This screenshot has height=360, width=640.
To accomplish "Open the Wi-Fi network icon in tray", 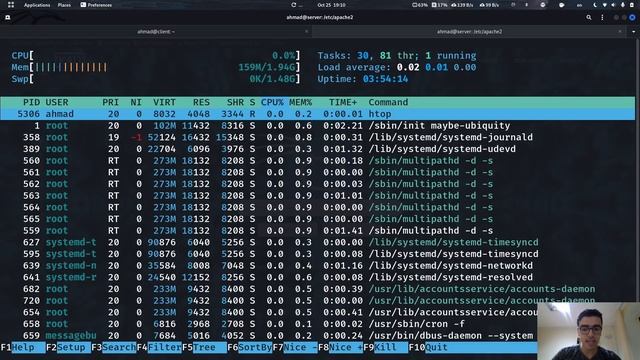I will point(604,5).
